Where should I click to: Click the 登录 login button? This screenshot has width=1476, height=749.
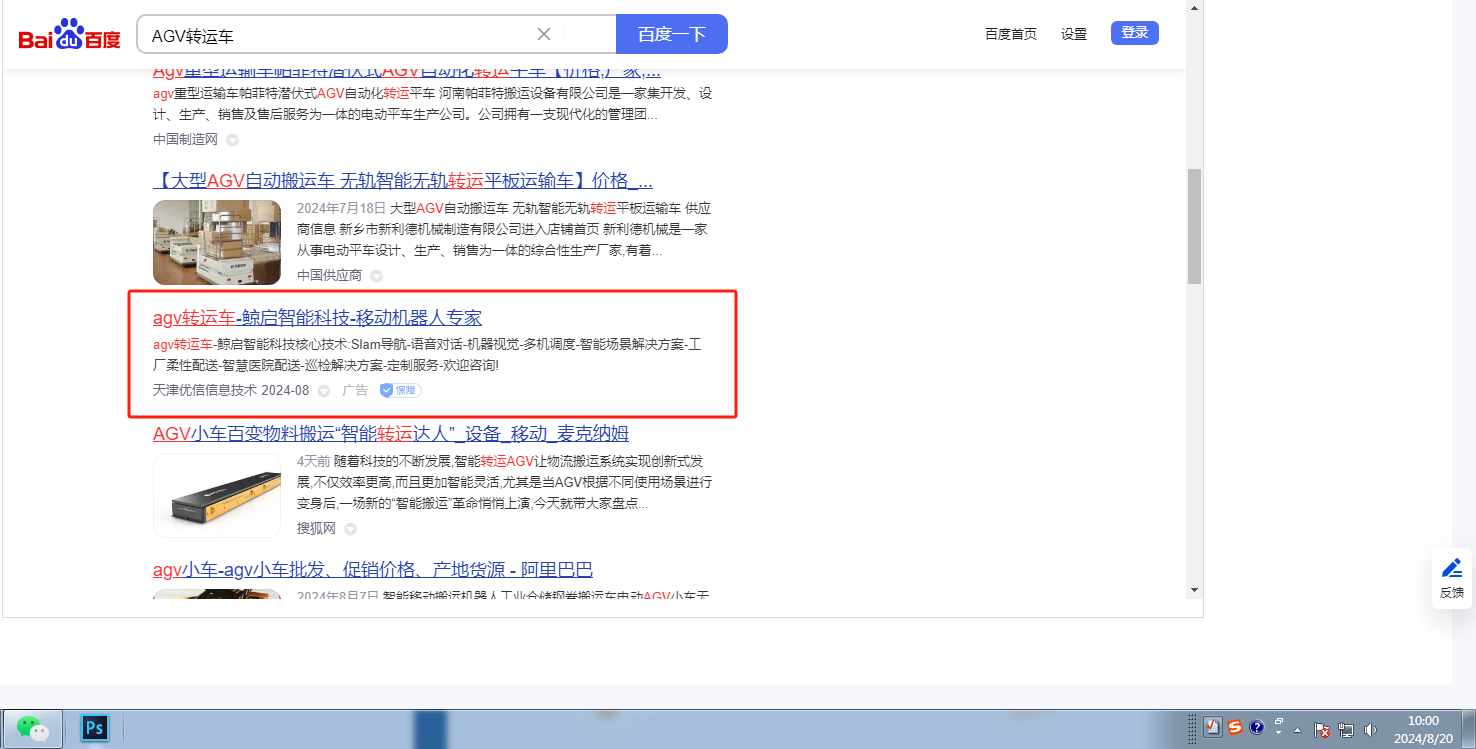(1135, 33)
